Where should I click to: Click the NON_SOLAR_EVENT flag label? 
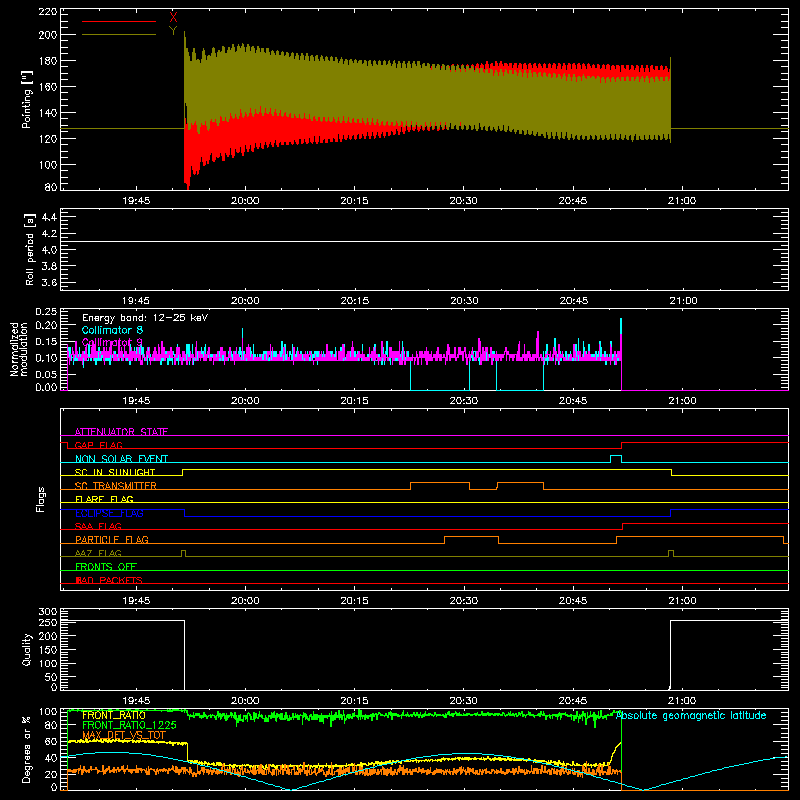coord(121,459)
